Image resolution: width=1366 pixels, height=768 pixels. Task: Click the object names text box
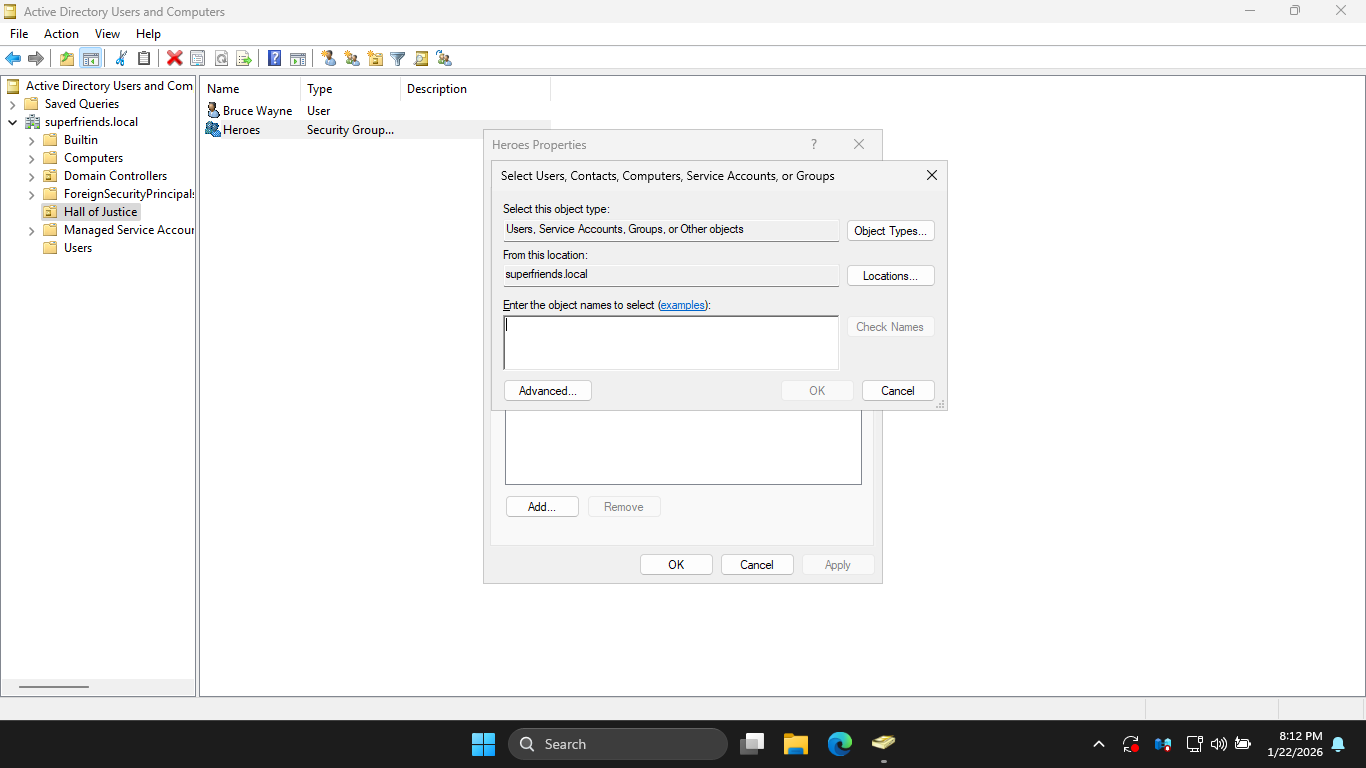pyautogui.click(x=670, y=343)
